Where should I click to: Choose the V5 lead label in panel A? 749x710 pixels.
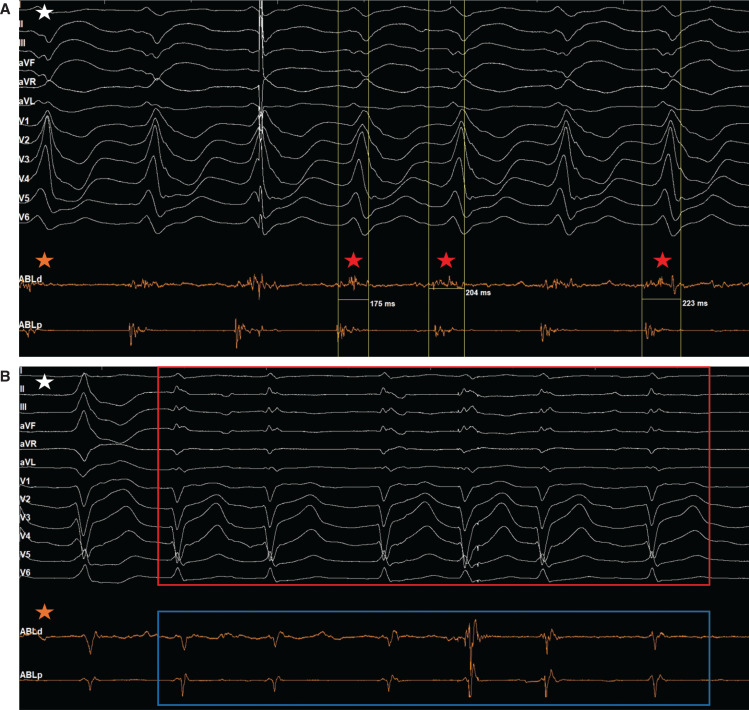(x=24, y=198)
